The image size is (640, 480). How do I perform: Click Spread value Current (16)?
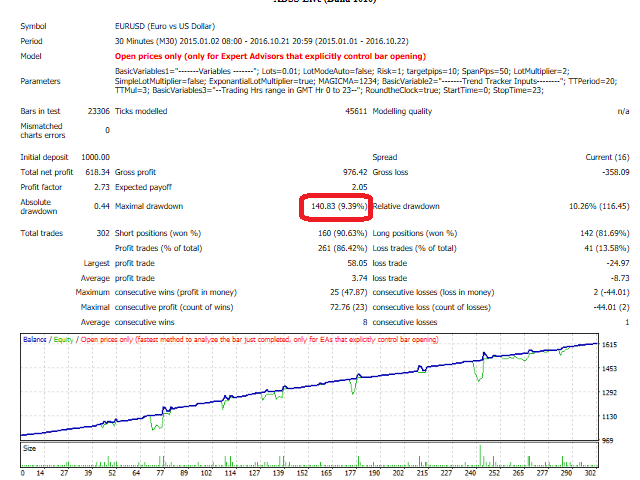tap(607, 157)
